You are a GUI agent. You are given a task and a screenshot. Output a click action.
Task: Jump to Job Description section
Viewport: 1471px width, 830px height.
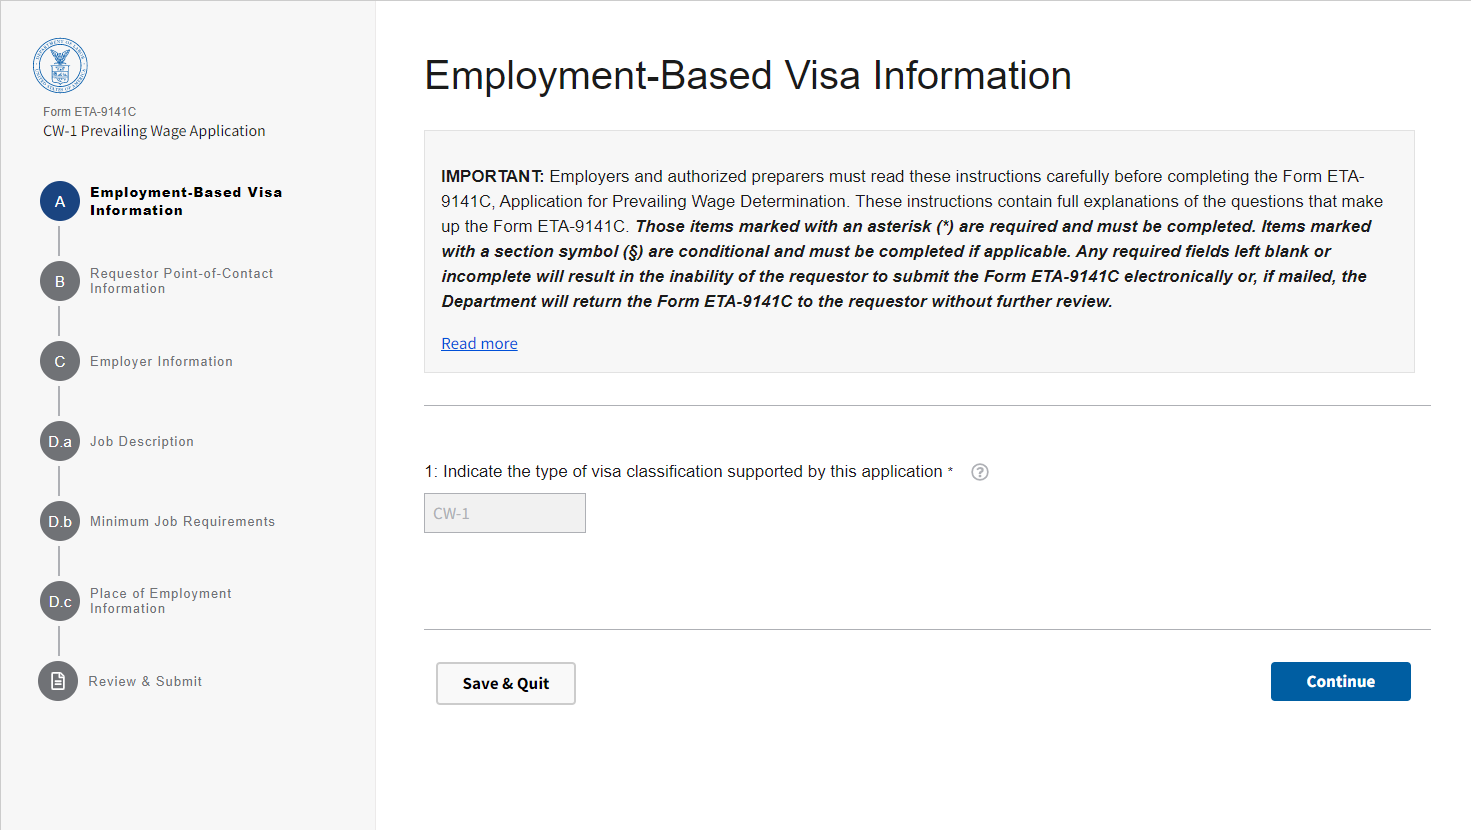(x=142, y=441)
